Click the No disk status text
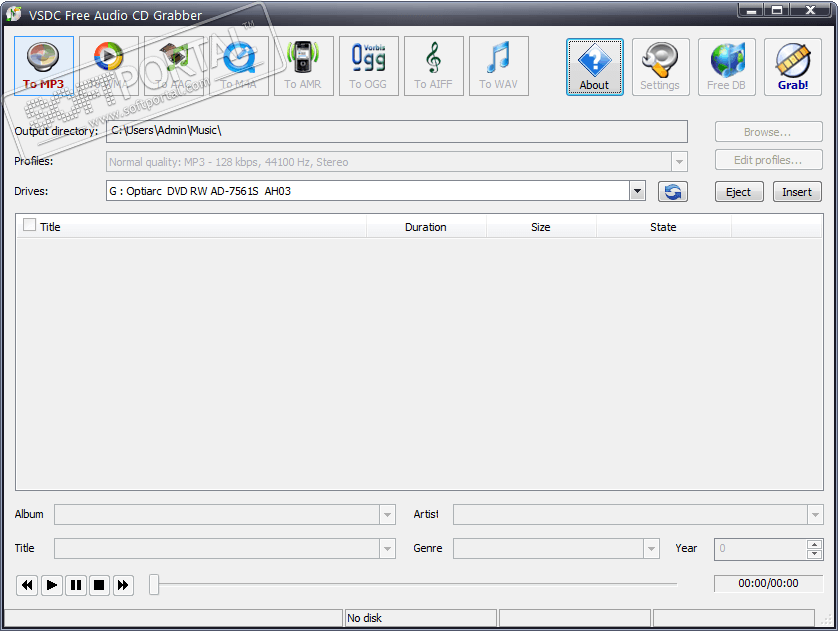838x631 pixels. [x=364, y=618]
